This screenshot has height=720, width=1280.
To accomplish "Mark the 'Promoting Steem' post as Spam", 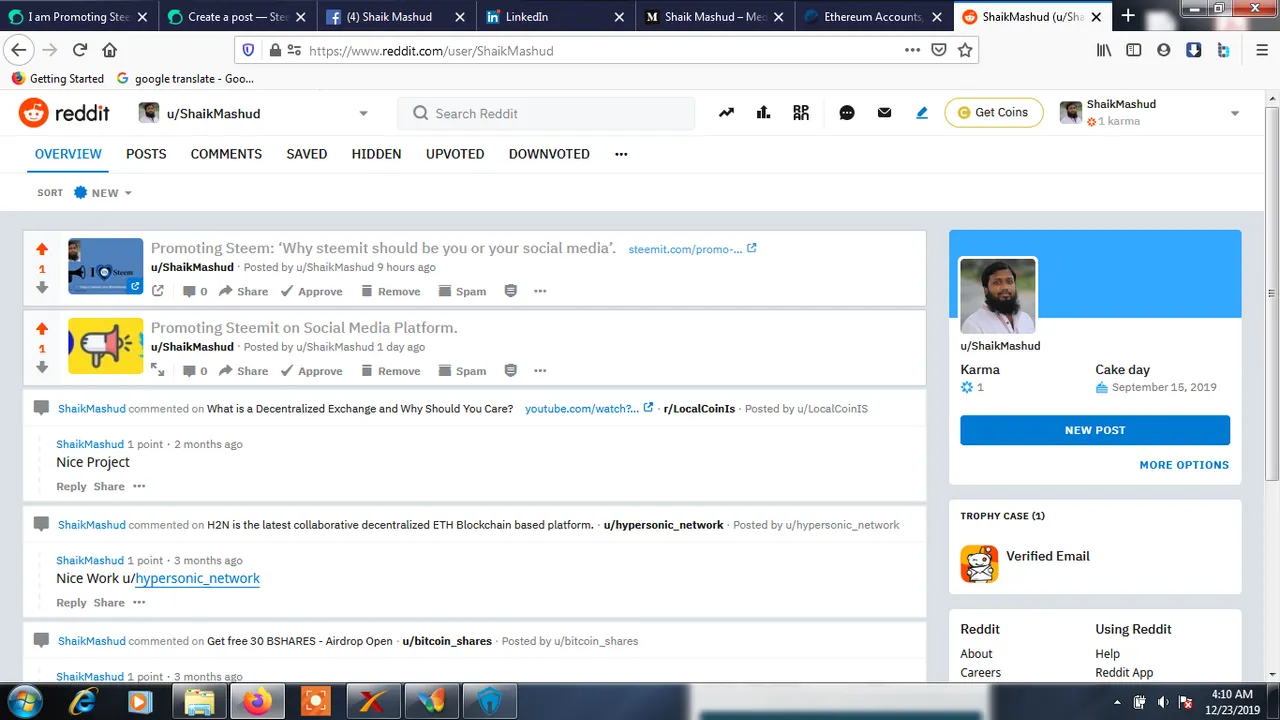I will [x=463, y=291].
